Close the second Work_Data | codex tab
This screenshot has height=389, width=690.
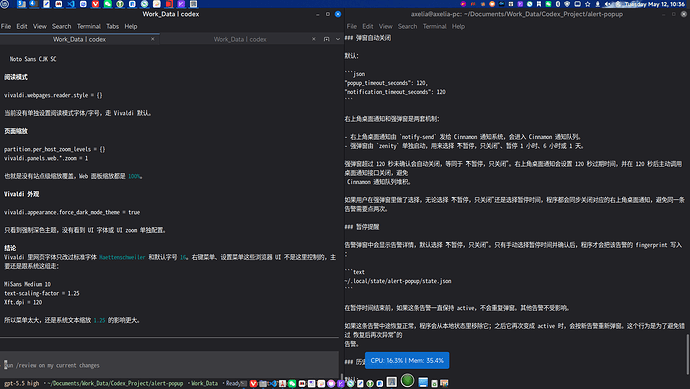coord(314,39)
